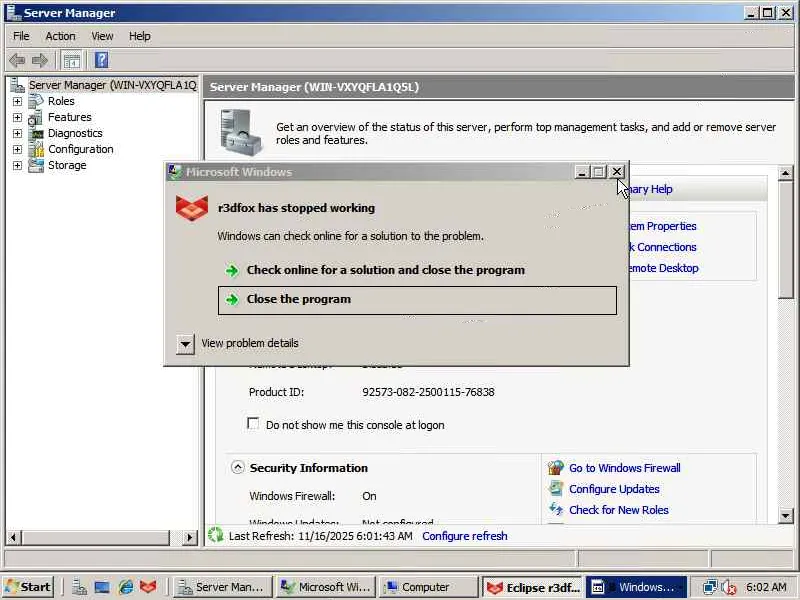
Task: Switch to Server Man... taskbar button
Action: (223, 587)
